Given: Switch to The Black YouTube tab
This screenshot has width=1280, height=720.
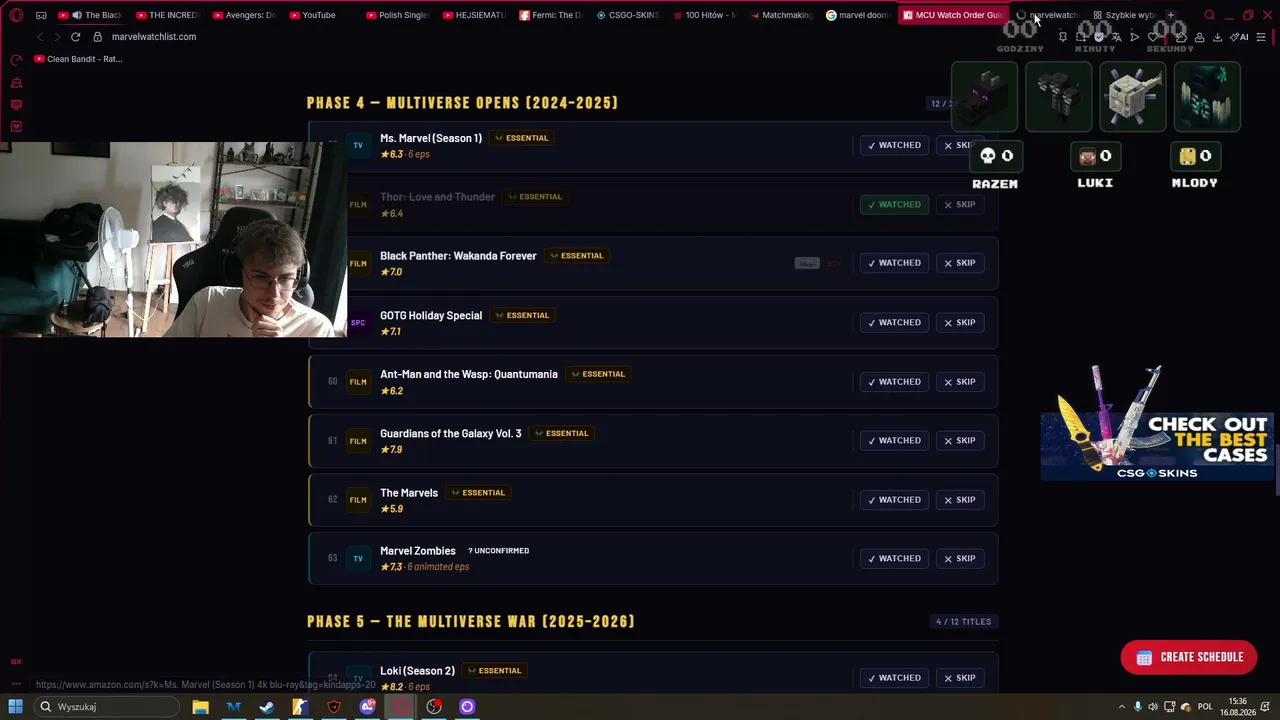Looking at the screenshot, I should pyautogui.click(x=92, y=15).
